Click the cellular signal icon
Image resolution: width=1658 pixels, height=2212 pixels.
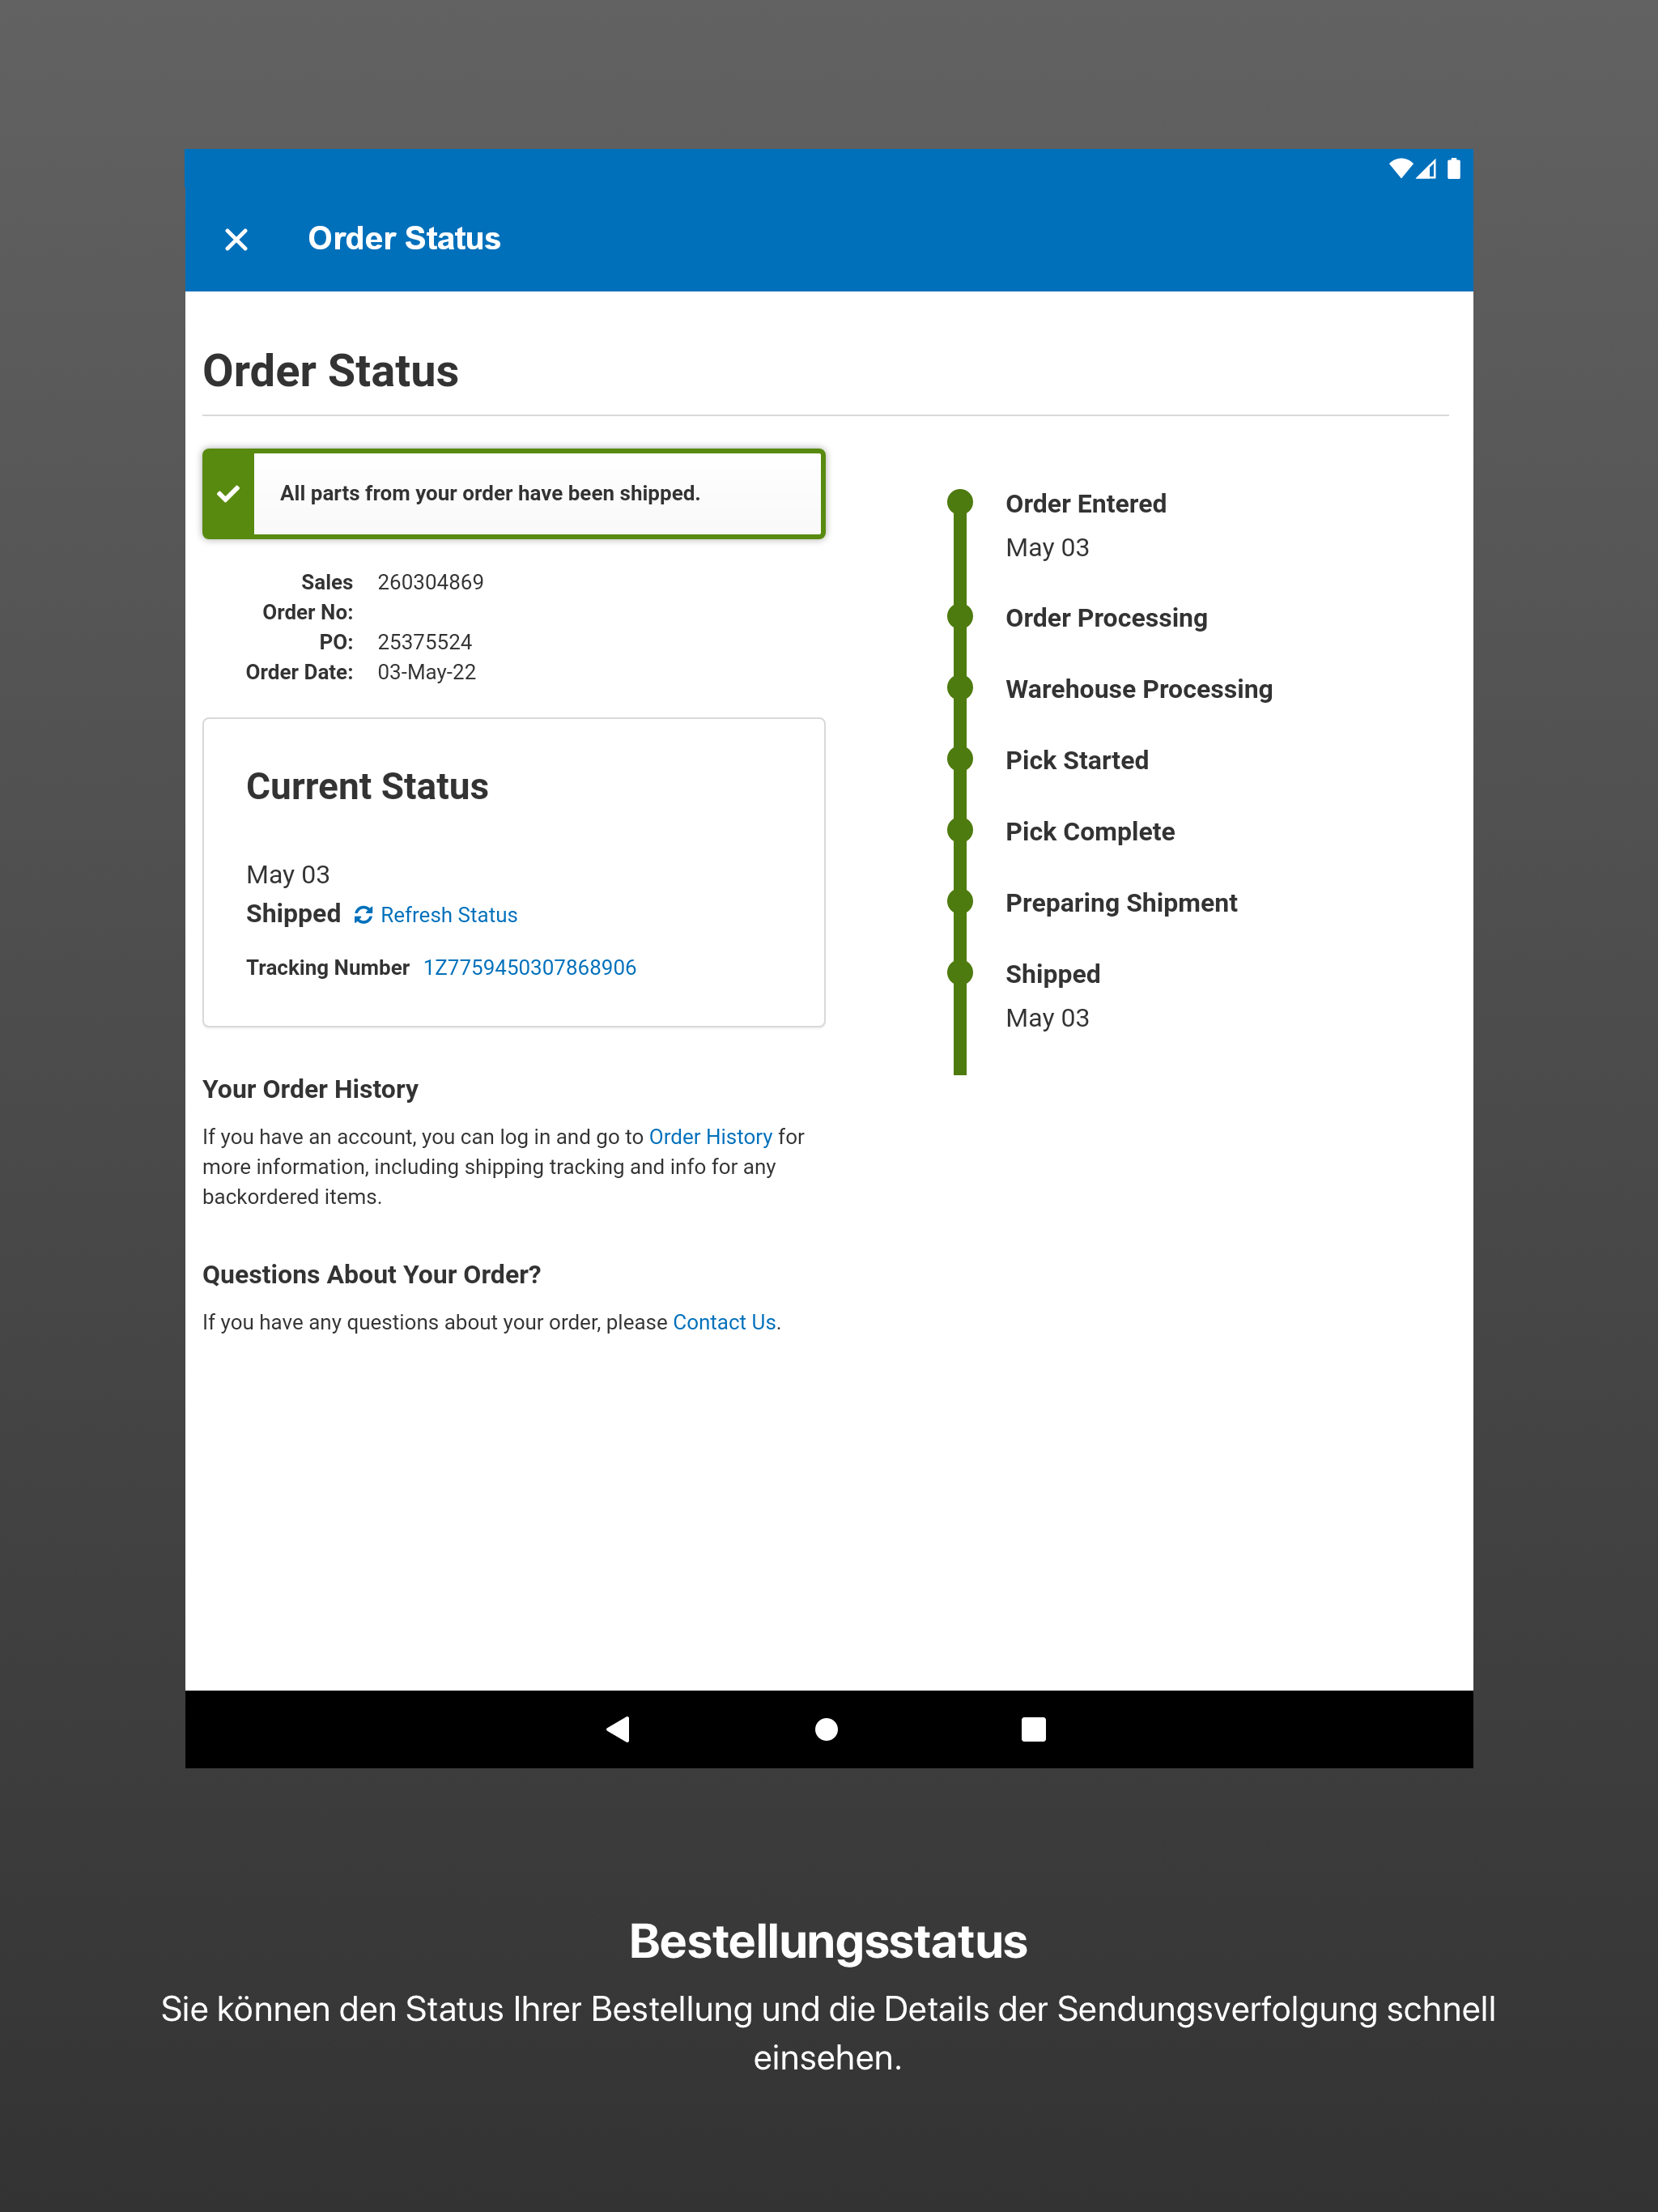tap(1427, 169)
